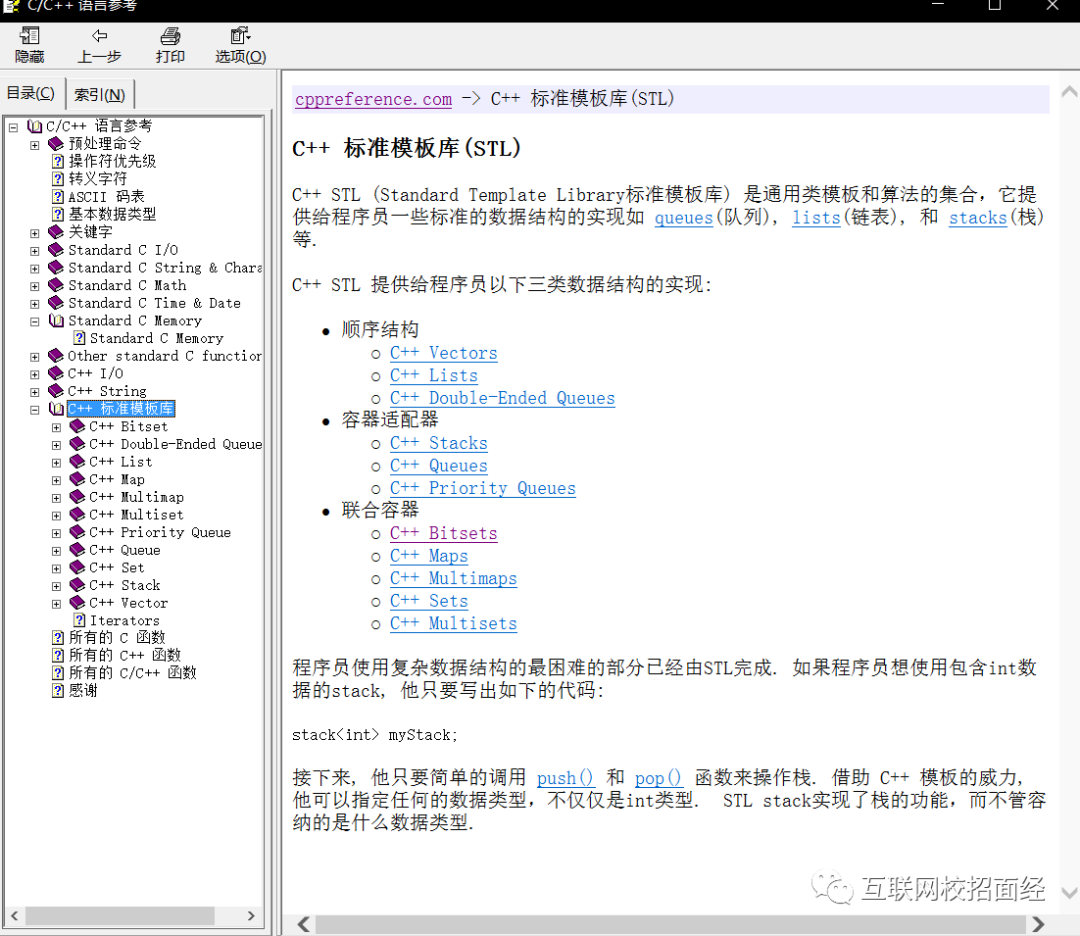Click the book icon beside C++ String
1080x936 pixels.
pyautogui.click(x=56, y=391)
